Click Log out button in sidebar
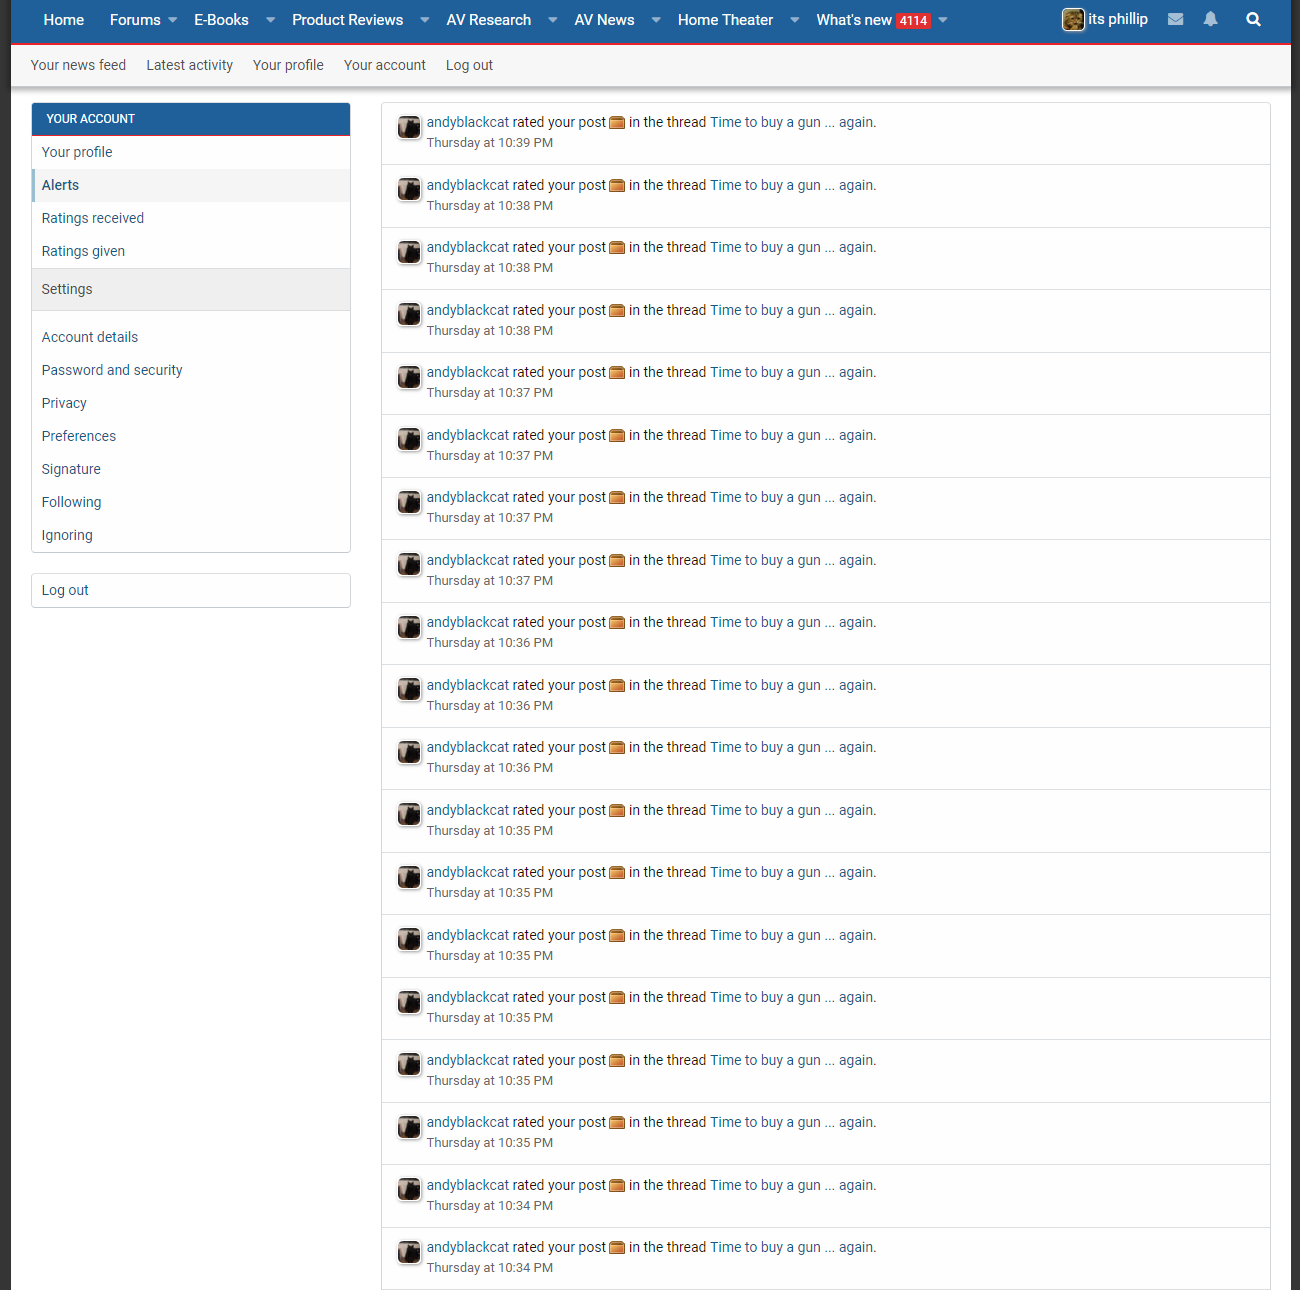This screenshot has height=1290, width=1300. pos(65,590)
